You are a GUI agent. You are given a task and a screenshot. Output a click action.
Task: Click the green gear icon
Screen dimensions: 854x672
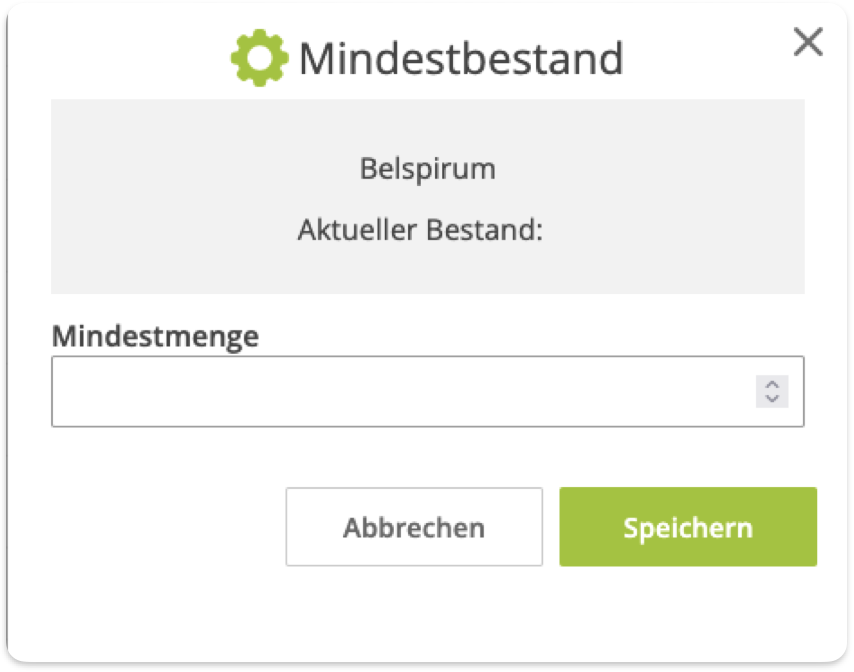259,58
